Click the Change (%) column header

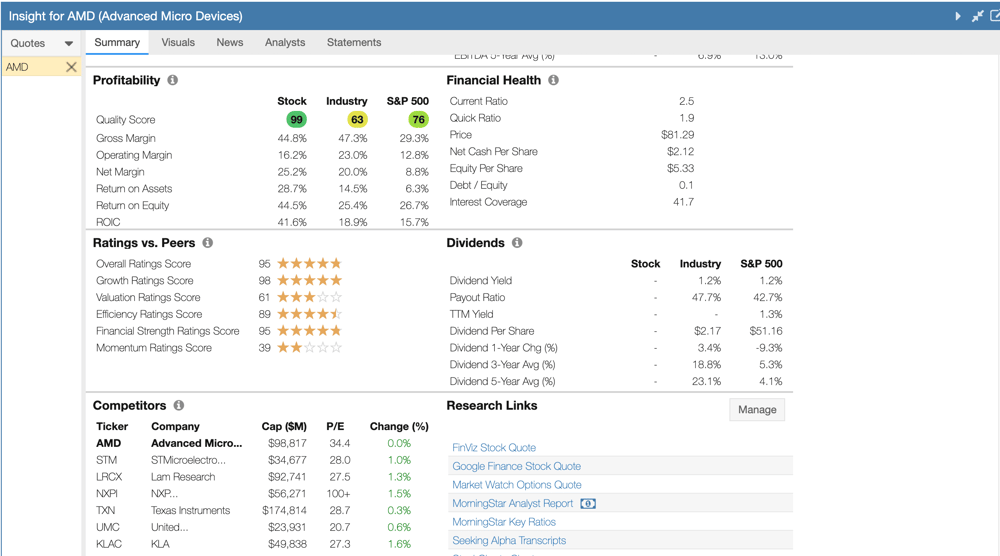(399, 427)
